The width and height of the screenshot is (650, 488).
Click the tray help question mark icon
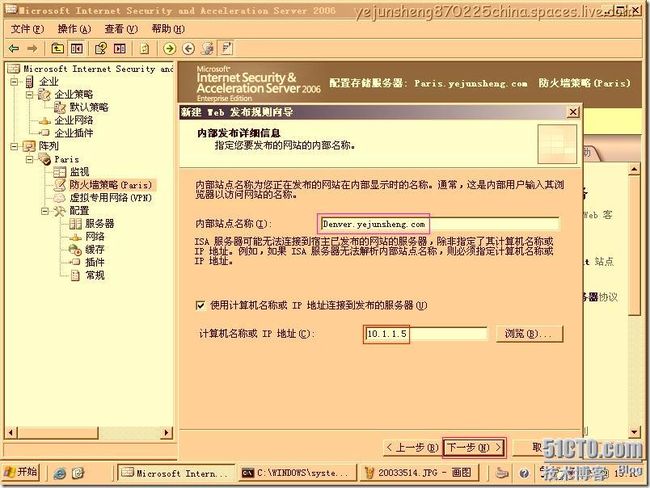coord(524,473)
